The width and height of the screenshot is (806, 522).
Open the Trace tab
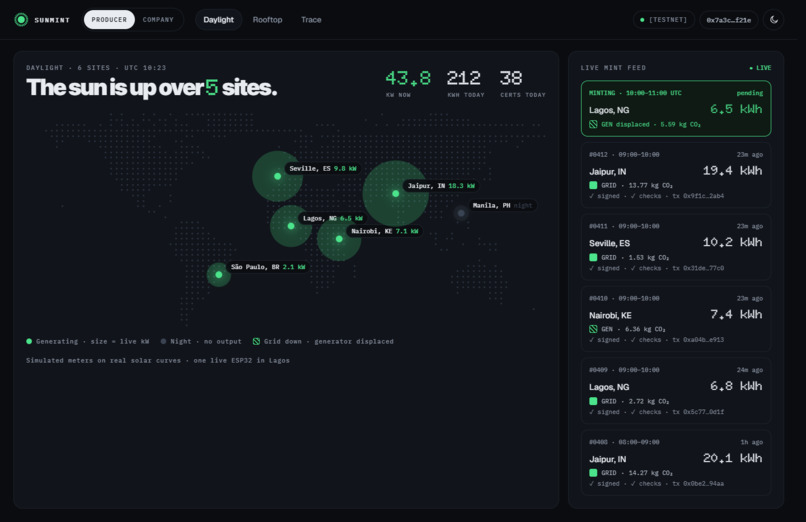click(x=311, y=20)
